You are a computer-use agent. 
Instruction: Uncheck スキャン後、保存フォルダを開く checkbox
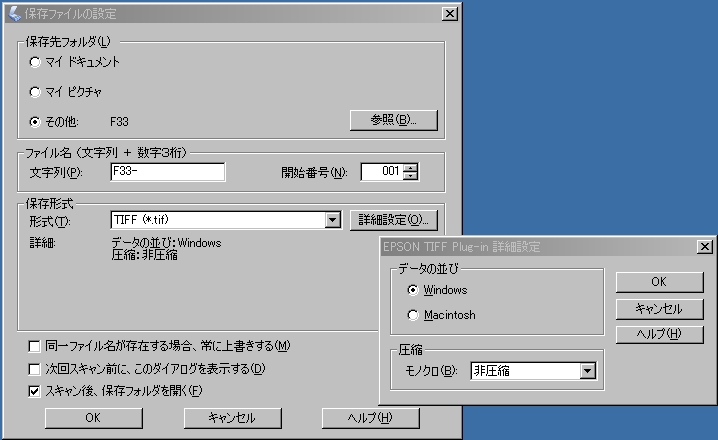pos(34,391)
